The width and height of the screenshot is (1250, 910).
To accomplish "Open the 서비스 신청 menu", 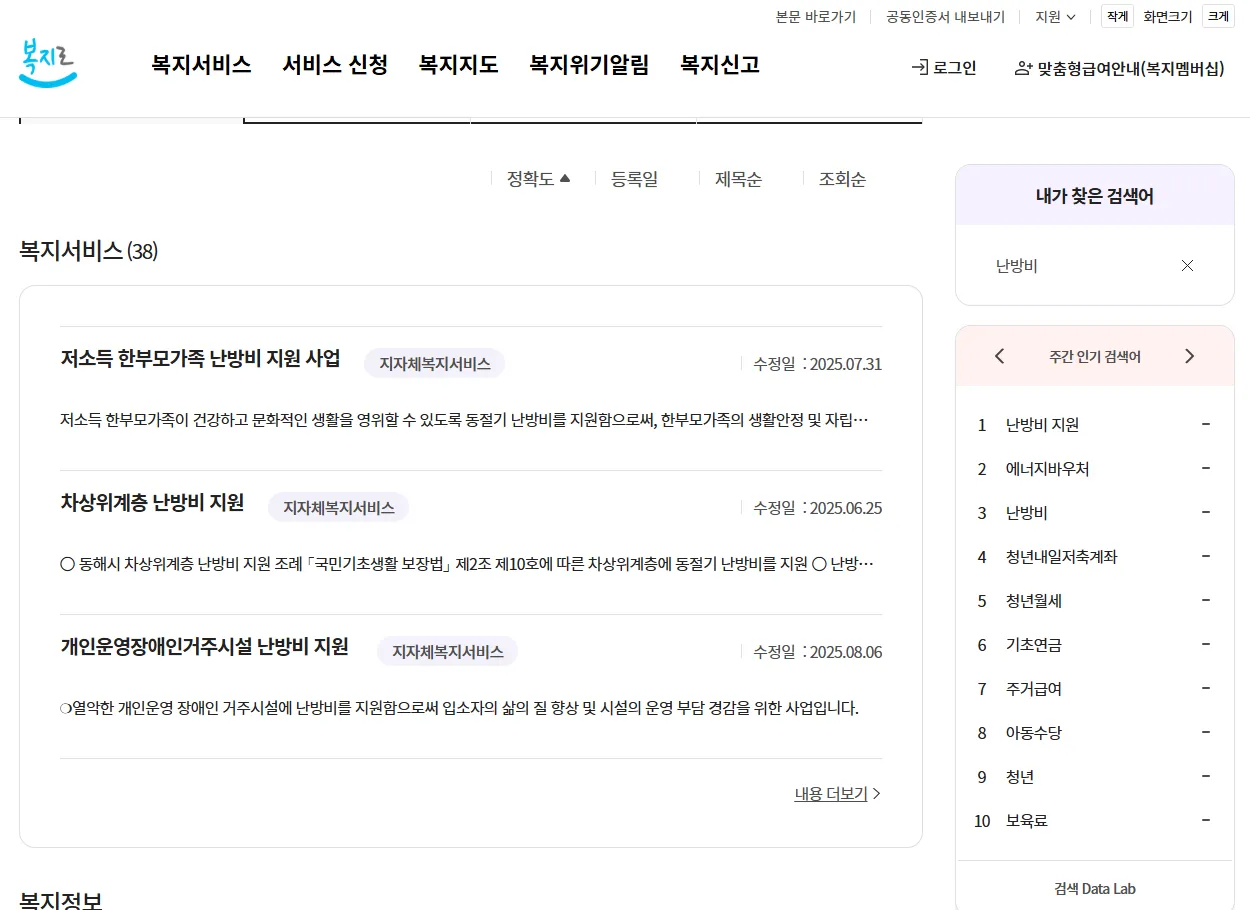I will coord(335,65).
